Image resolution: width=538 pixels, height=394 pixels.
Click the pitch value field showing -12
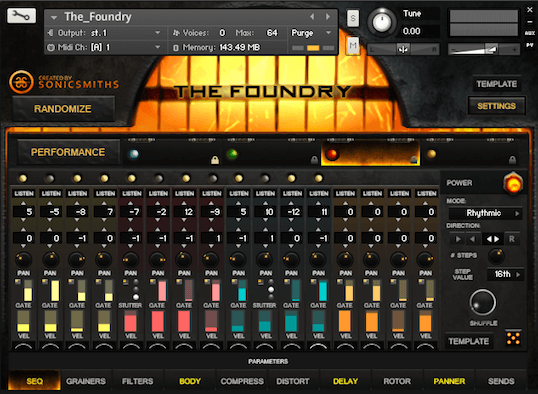[292, 212]
